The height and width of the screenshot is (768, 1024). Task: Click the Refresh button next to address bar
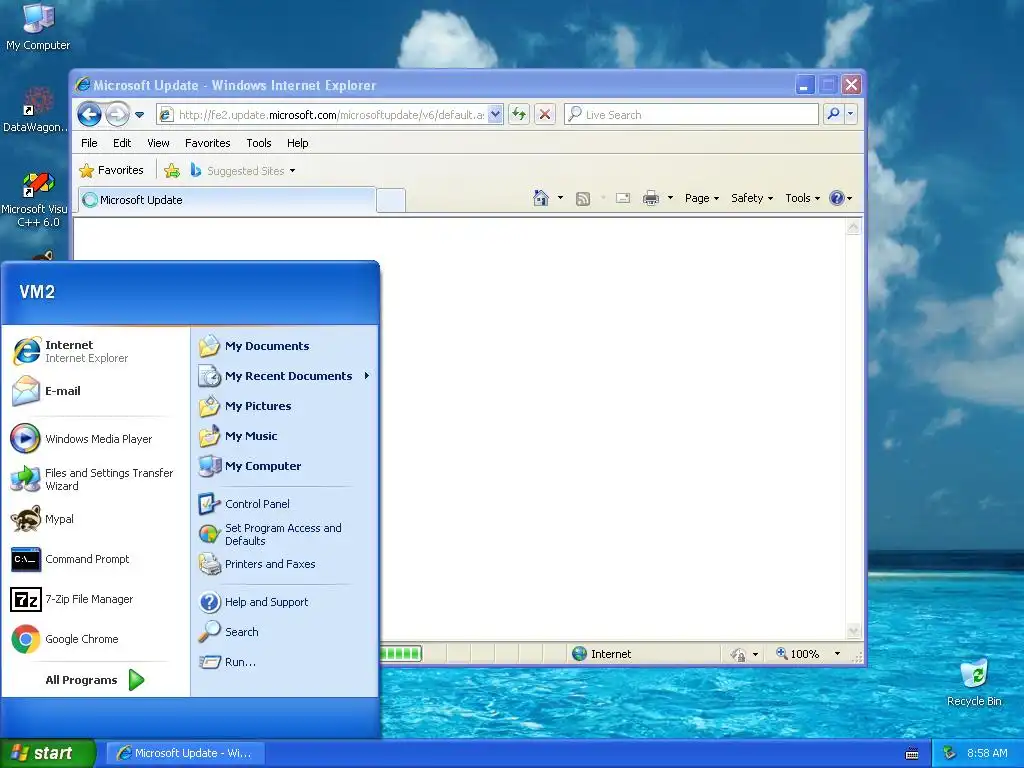coord(519,114)
